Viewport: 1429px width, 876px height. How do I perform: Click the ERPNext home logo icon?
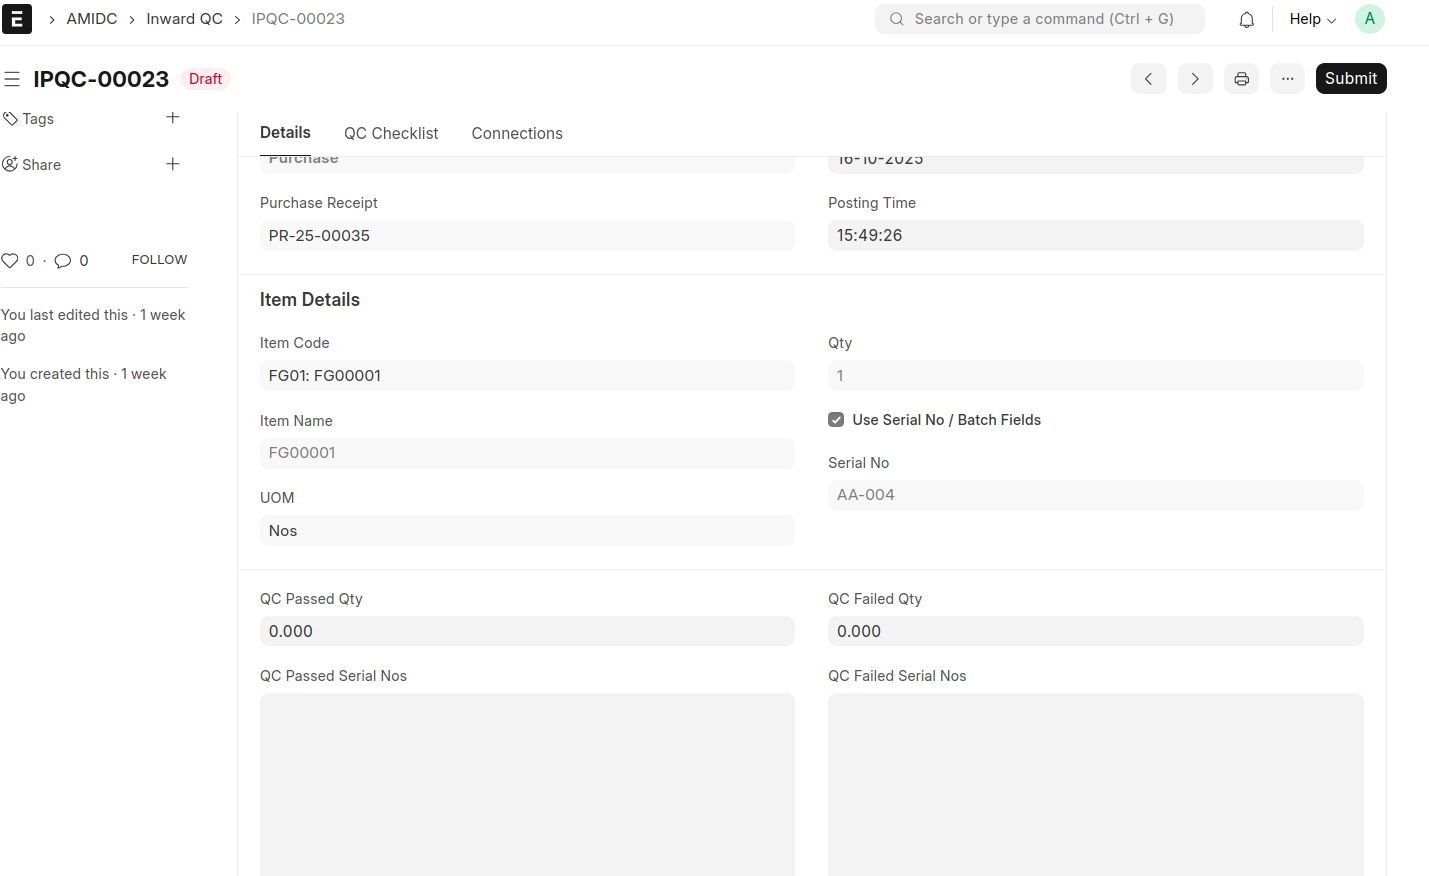(17, 19)
